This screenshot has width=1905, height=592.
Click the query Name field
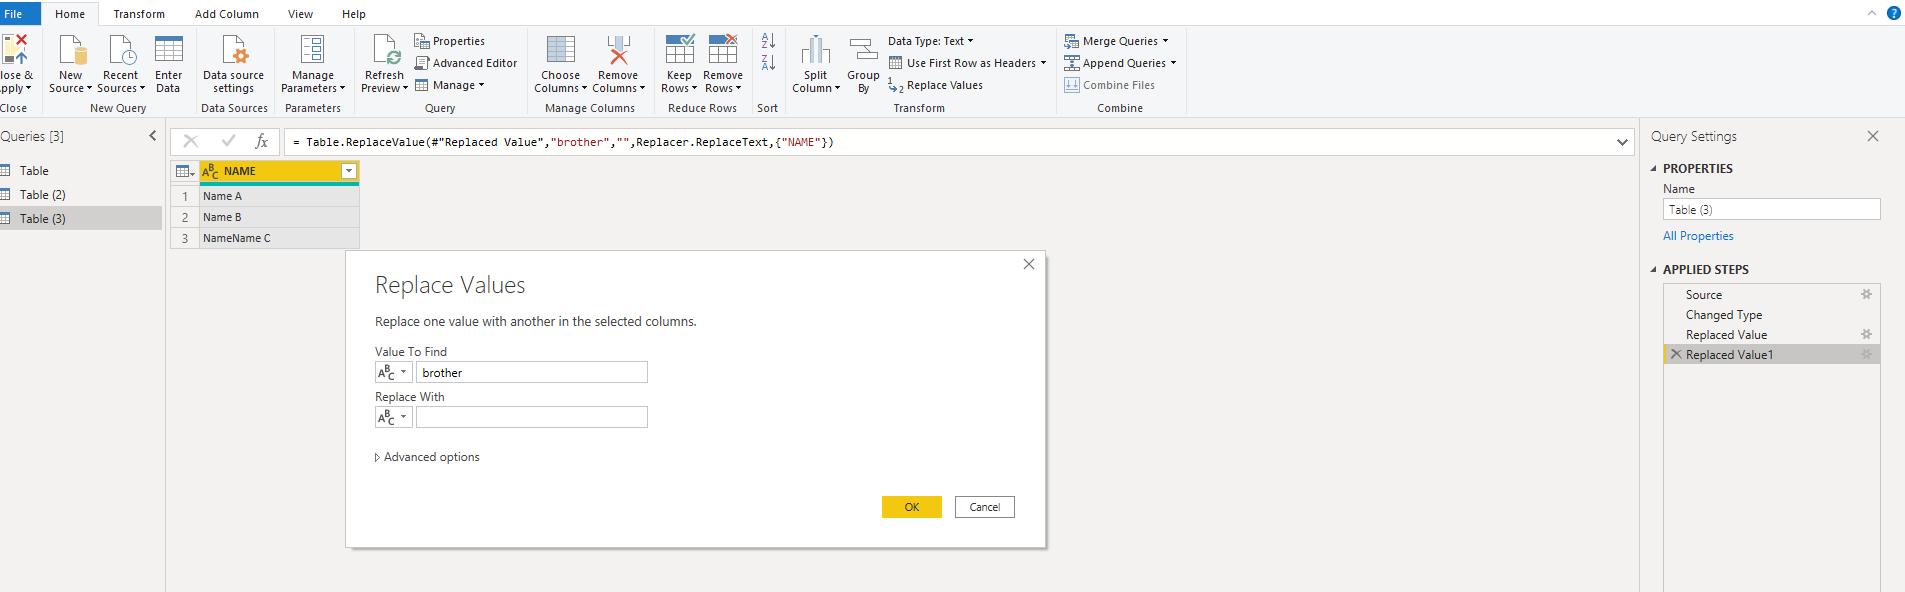coord(1772,209)
